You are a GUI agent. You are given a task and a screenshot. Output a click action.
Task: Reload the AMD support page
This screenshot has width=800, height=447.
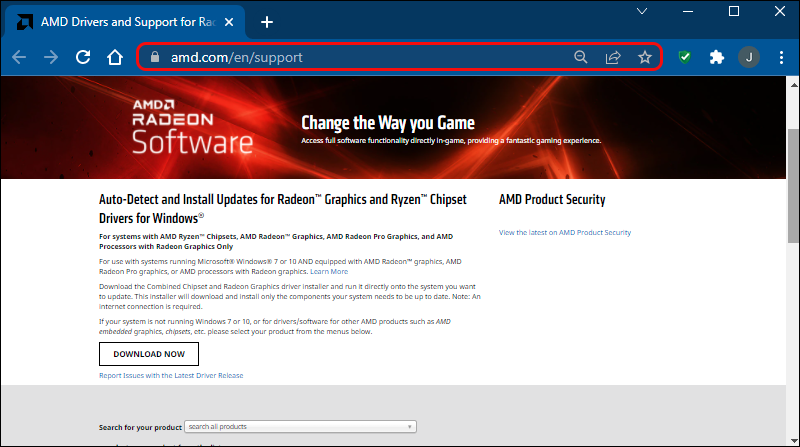tap(83, 57)
